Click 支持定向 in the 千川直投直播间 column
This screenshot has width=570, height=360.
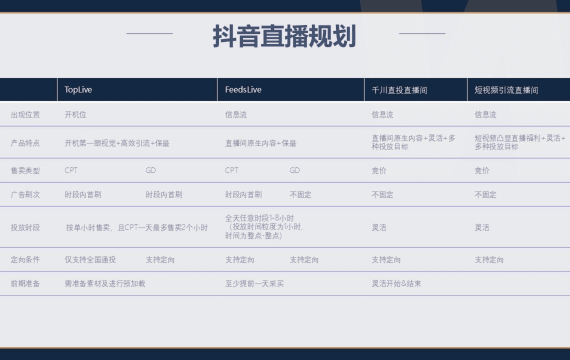pos(386,260)
